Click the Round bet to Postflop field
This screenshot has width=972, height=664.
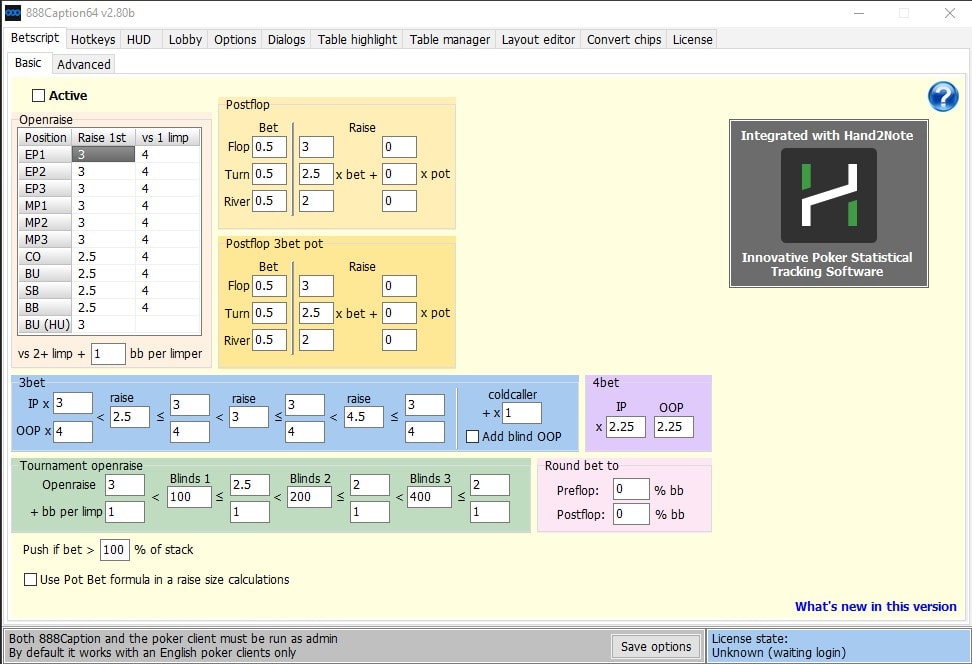(631, 514)
